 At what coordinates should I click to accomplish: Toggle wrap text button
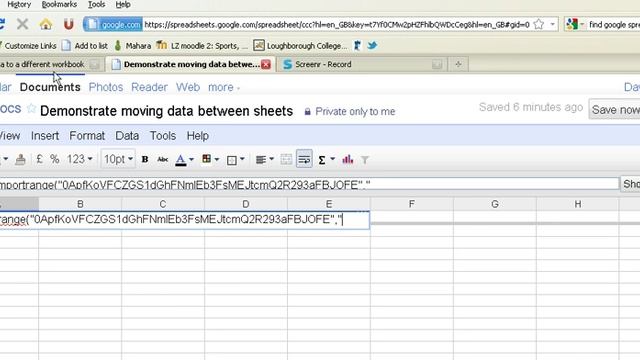click(x=304, y=159)
